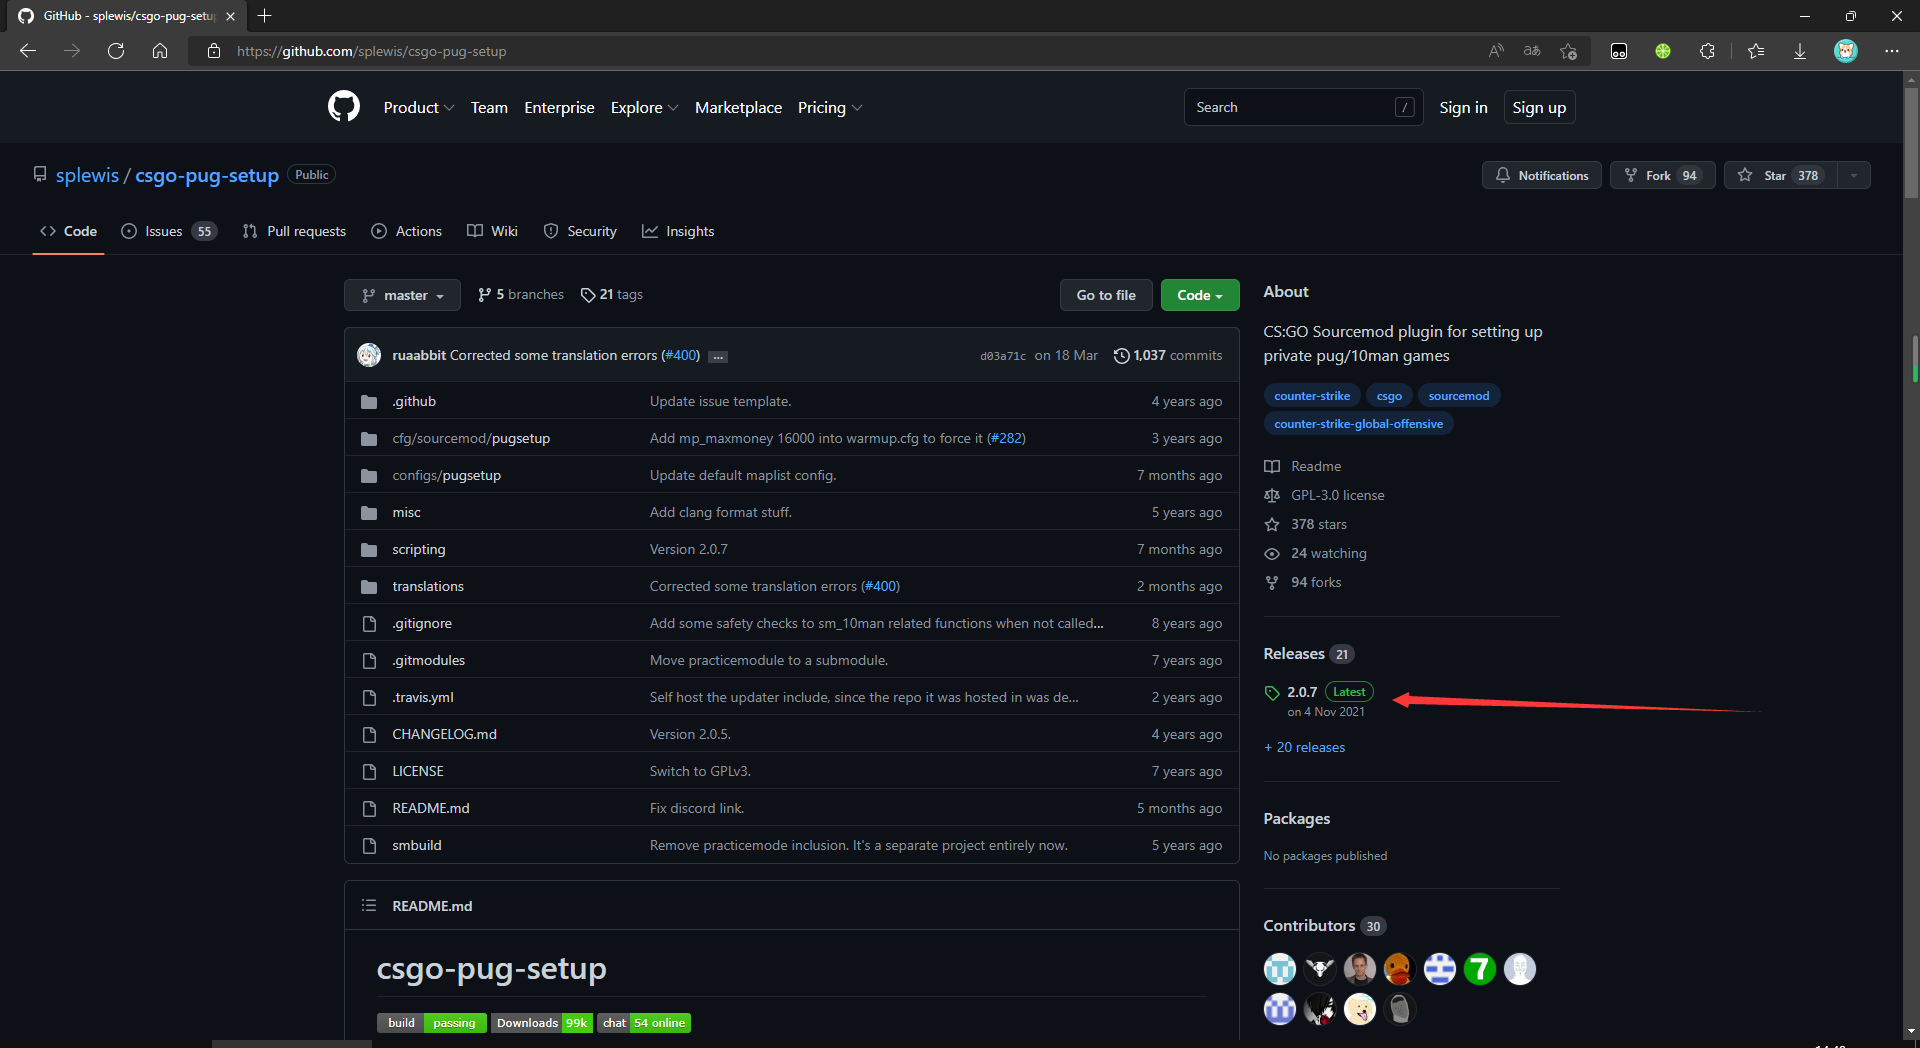Open README table of contents icon

pos(369,905)
